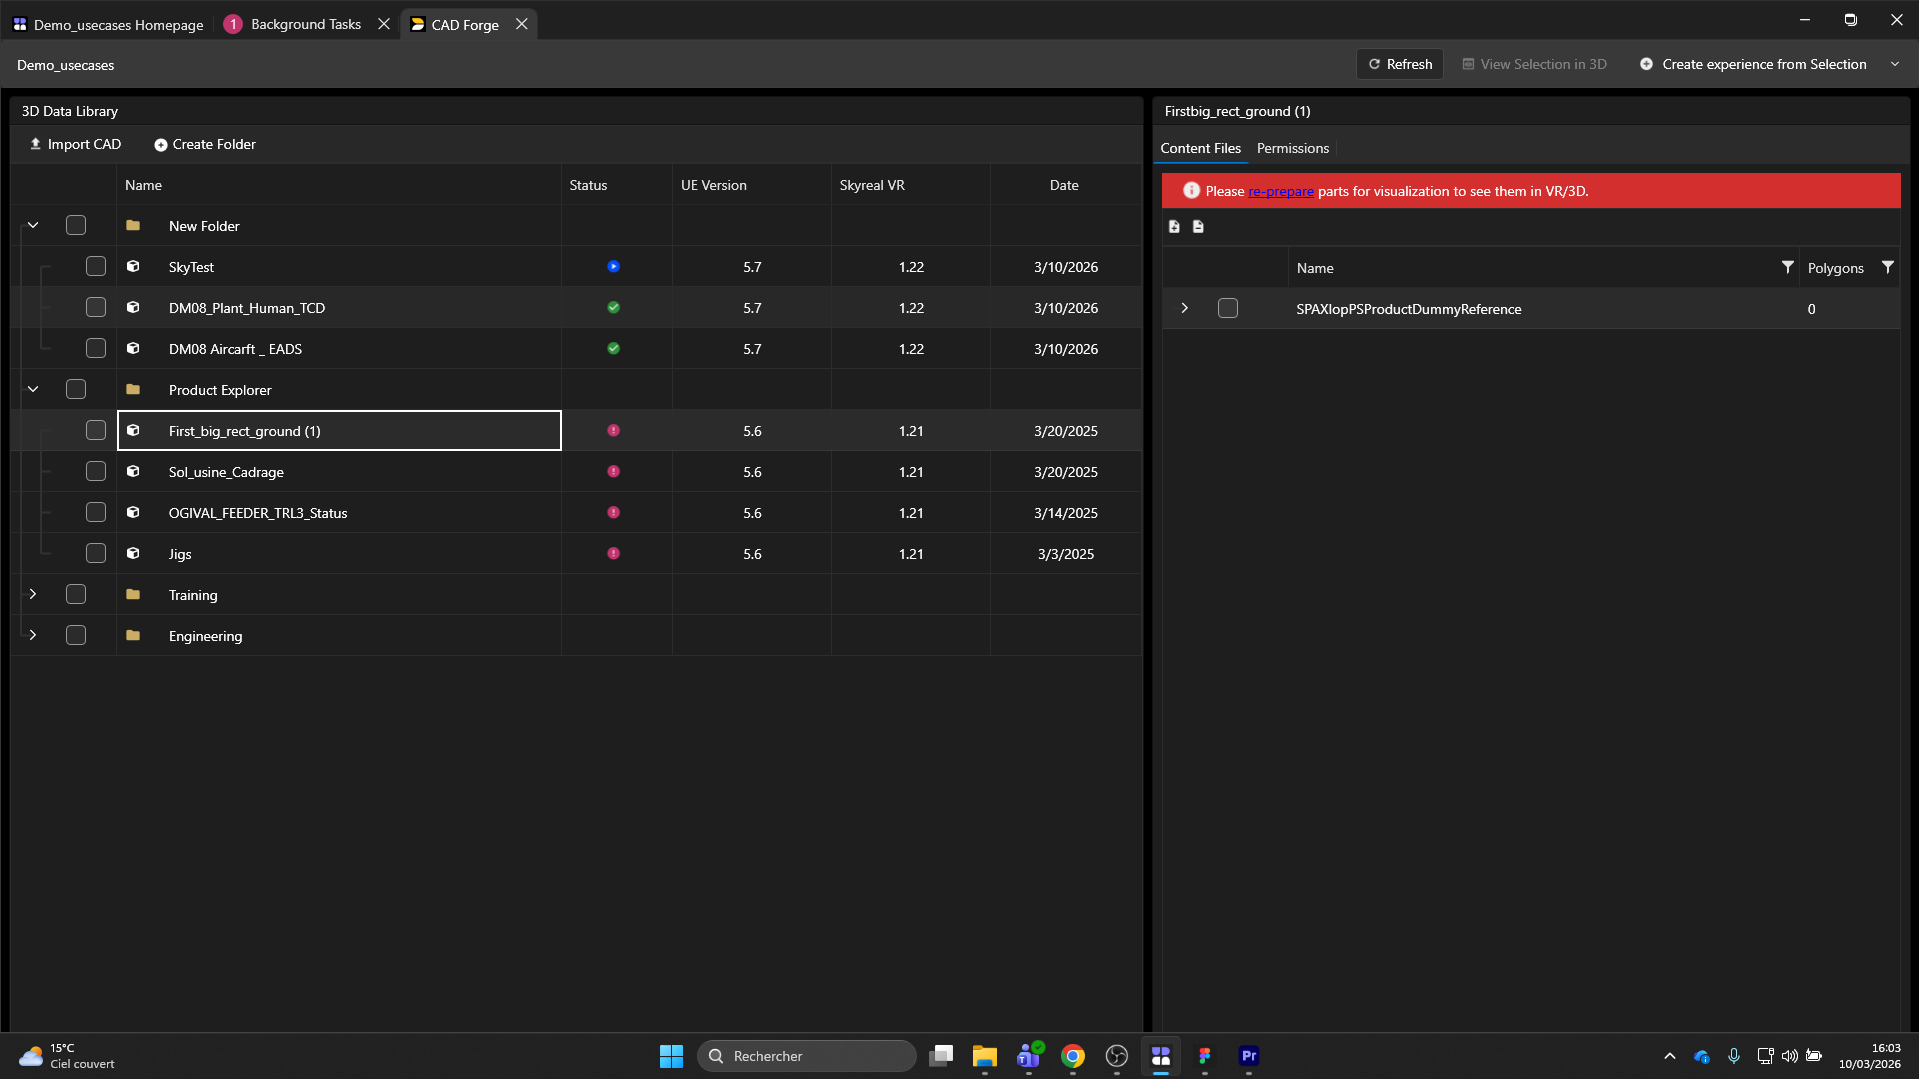
Task: Click the Import CAD upload icon
Action: [35, 144]
